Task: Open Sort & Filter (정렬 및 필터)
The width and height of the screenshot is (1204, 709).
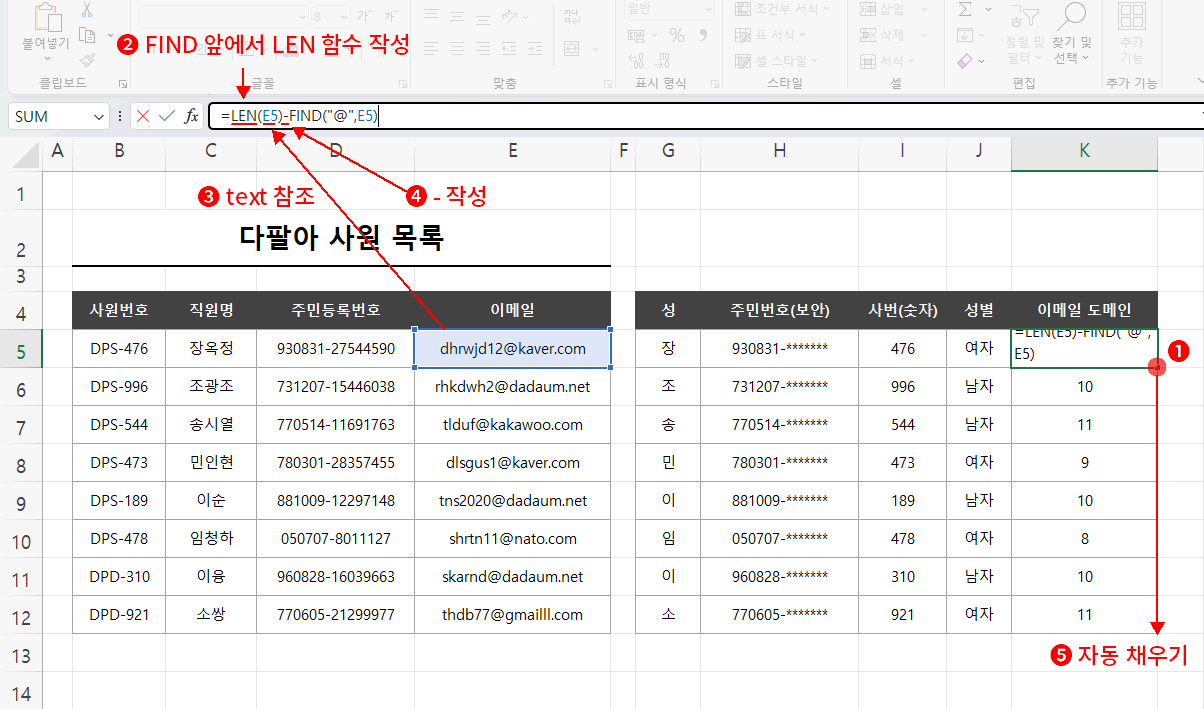Action: pyautogui.click(x=1024, y=35)
